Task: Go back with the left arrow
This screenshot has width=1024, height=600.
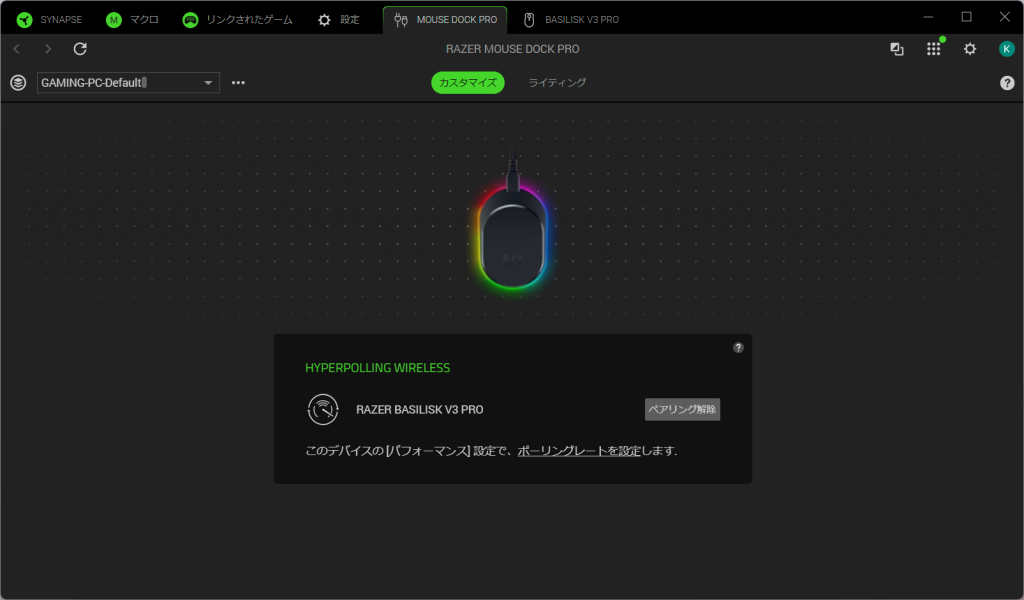Action: 17,49
